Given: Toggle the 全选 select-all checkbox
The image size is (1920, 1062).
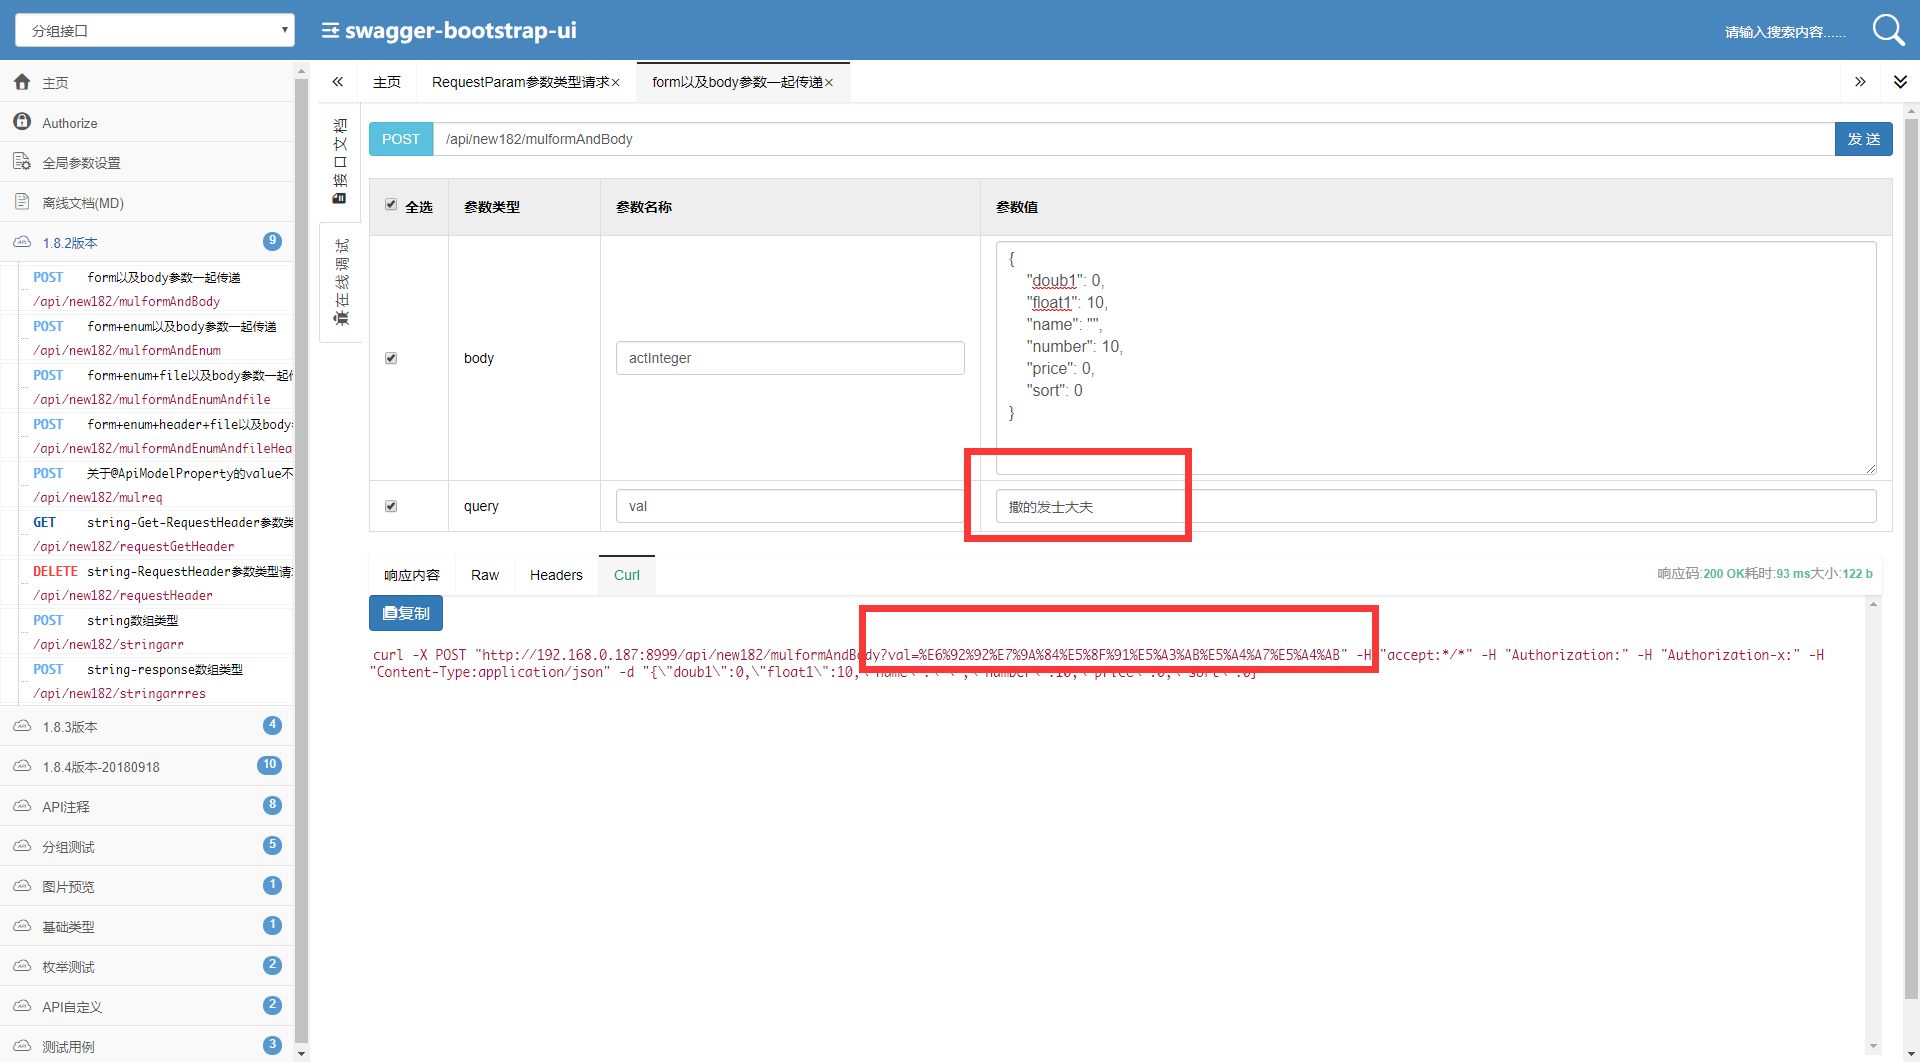Looking at the screenshot, I should click(391, 205).
